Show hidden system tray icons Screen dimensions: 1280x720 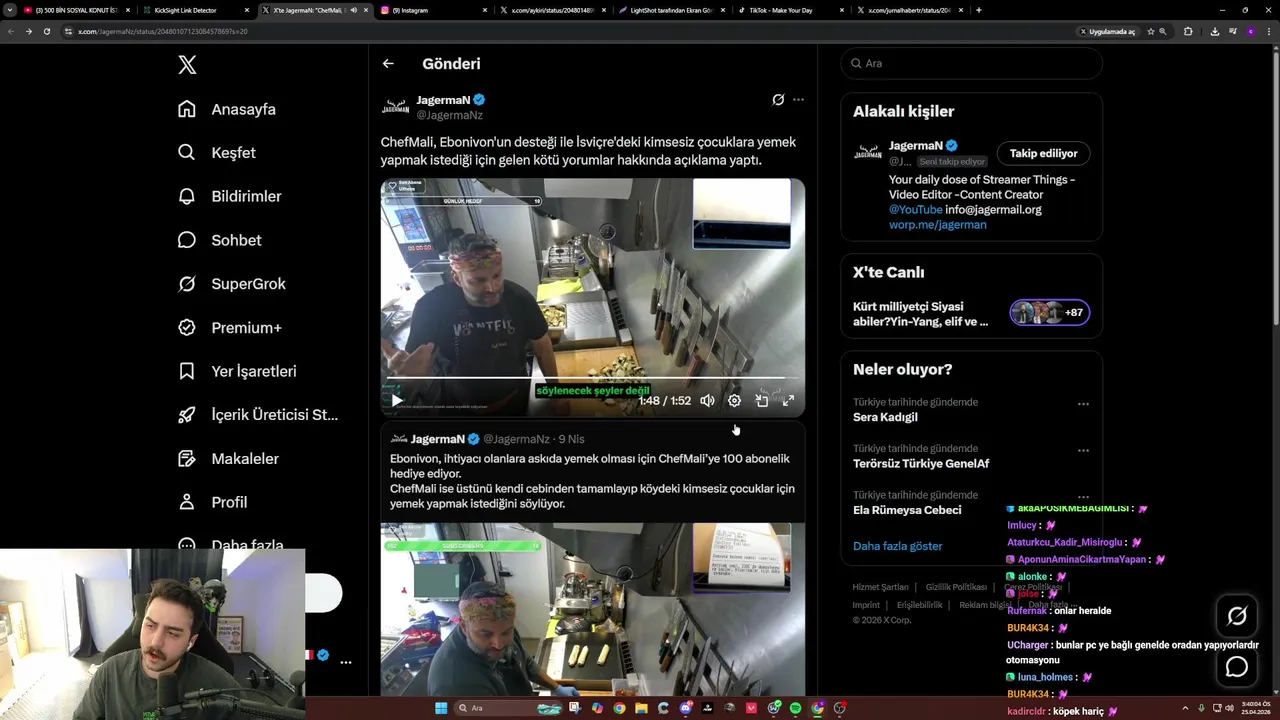pos(1185,708)
